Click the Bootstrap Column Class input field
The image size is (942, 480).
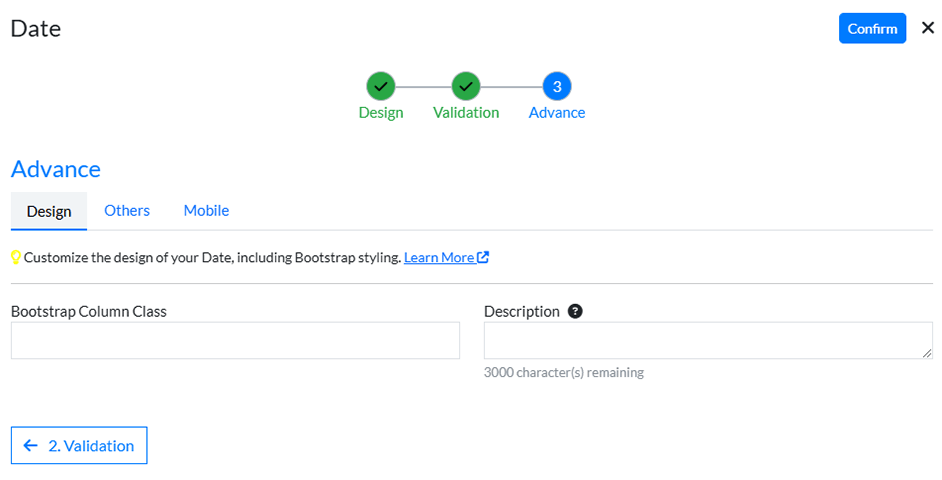(x=235, y=341)
